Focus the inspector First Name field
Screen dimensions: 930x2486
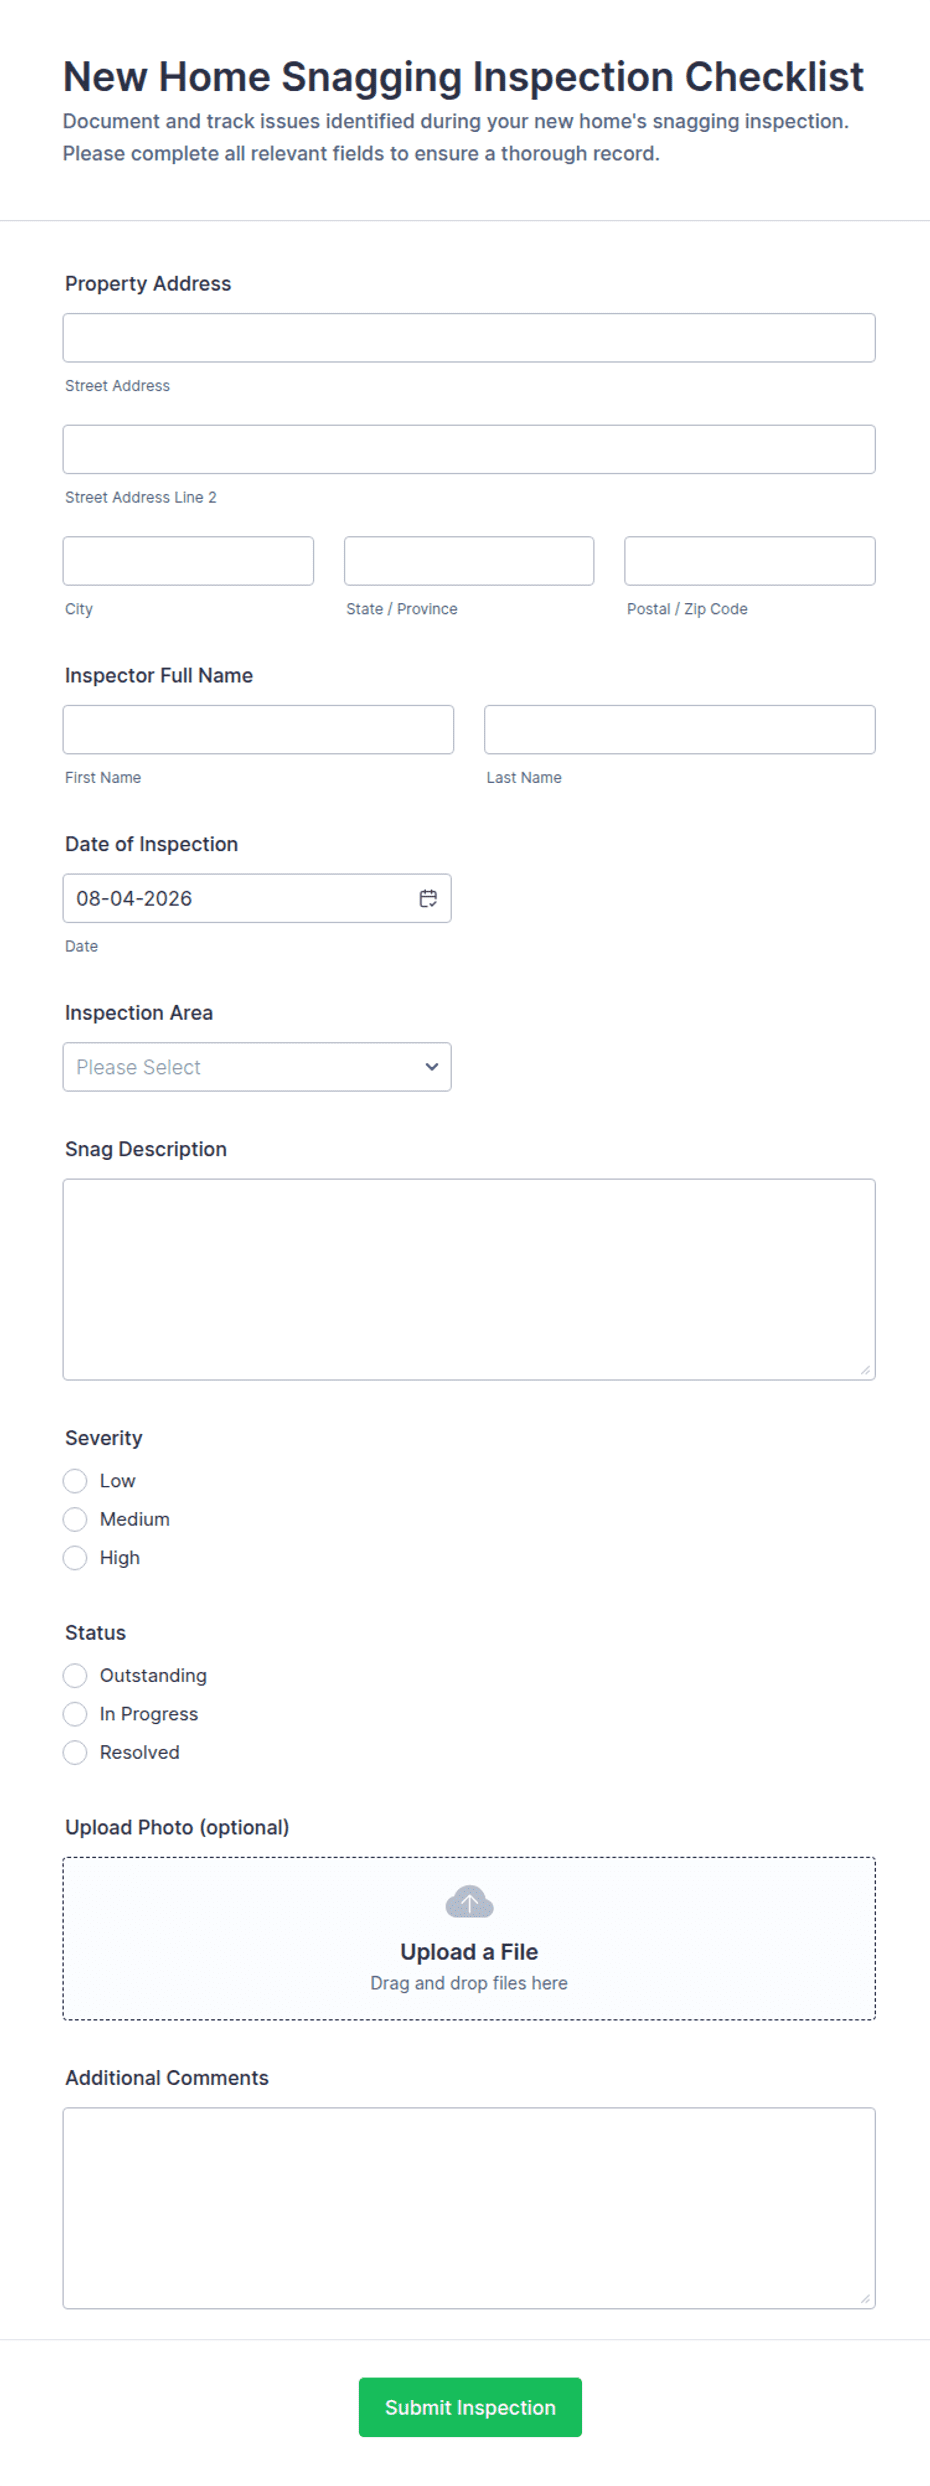click(x=258, y=729)
